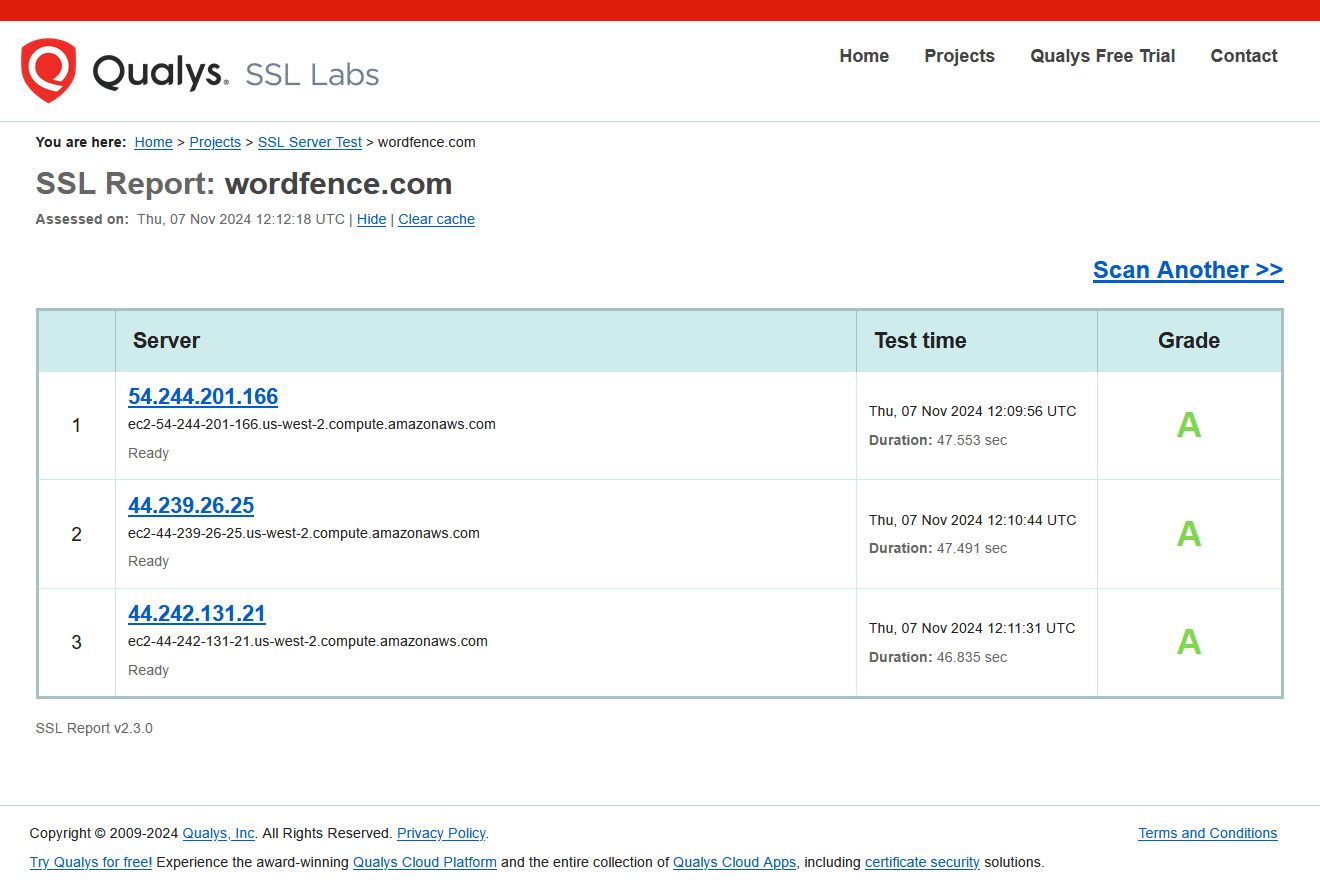Open the Home navigation item

863,56
